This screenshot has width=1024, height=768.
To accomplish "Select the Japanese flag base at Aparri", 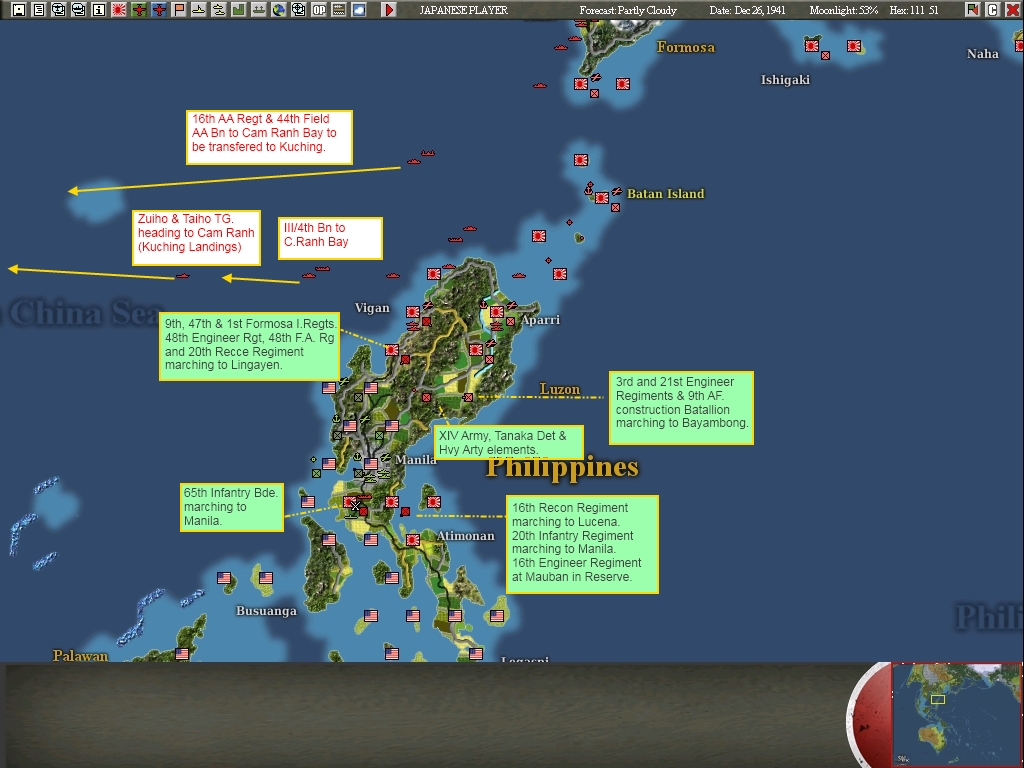I will pos(497,312).
